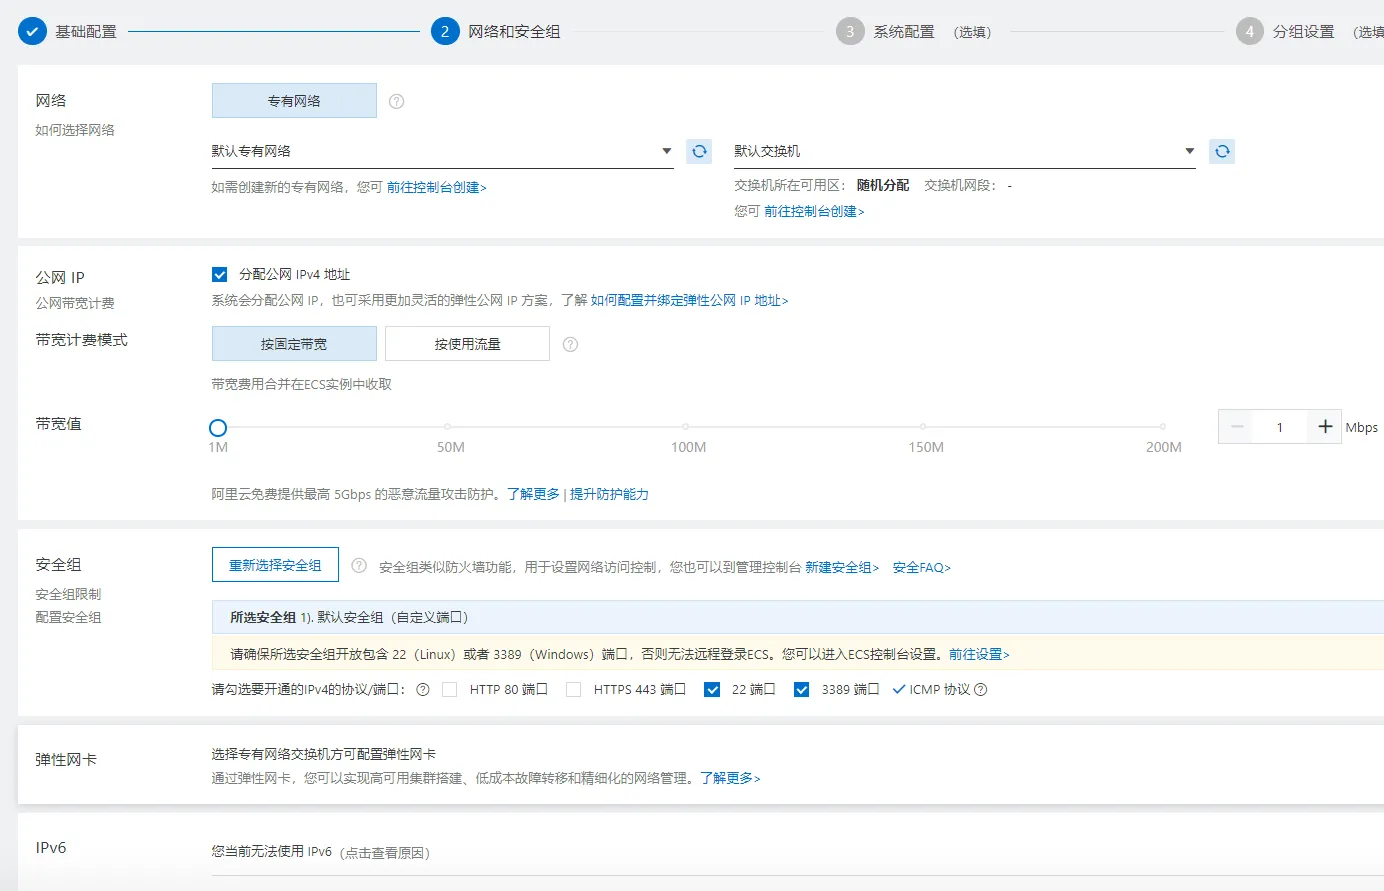Open 提升防护能力 link
The width and height of the screenshot is (1384, 891).
pyautogui.click(x=609, y=494)
